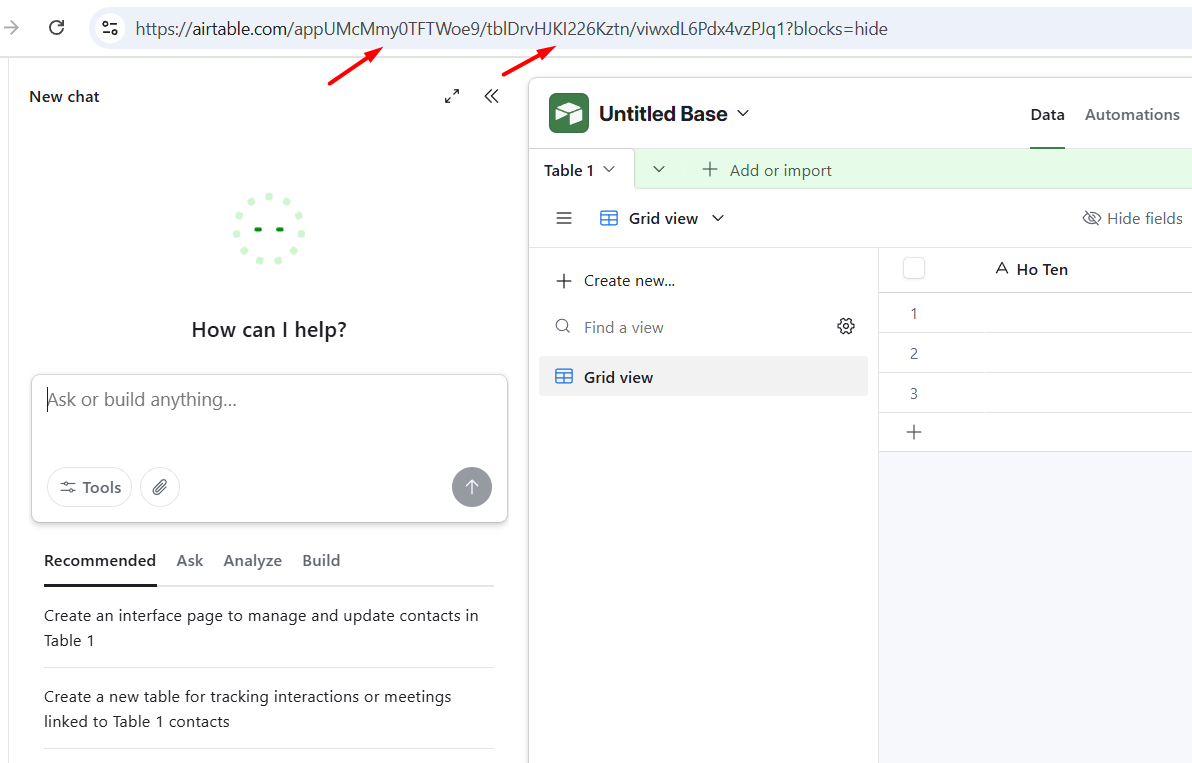Open the view sidebar hamburger icon
The image size is (1192, 763).
tap(564, 218)
